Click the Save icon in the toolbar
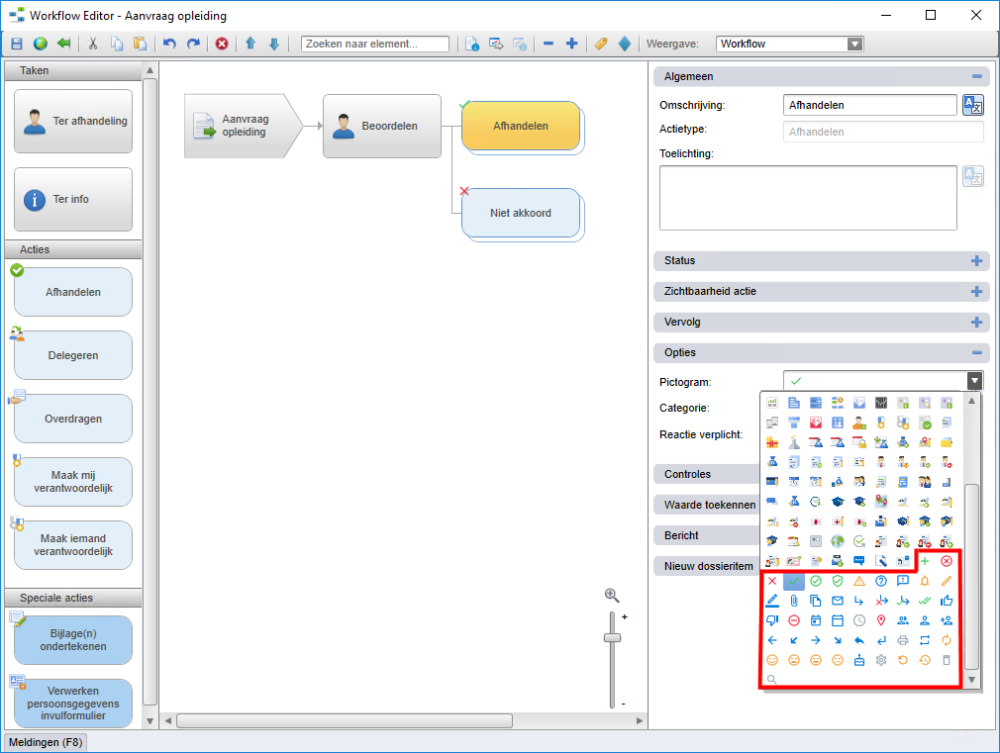The height and width of the screenshot is (753, 1000). [x=16, y=44]
